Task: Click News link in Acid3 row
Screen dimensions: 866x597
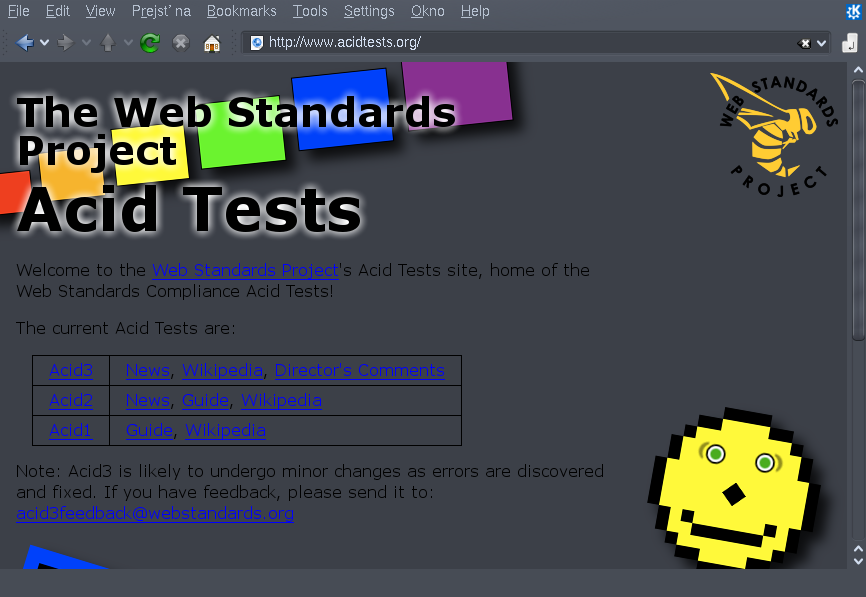Action: (x=147, y=370)
